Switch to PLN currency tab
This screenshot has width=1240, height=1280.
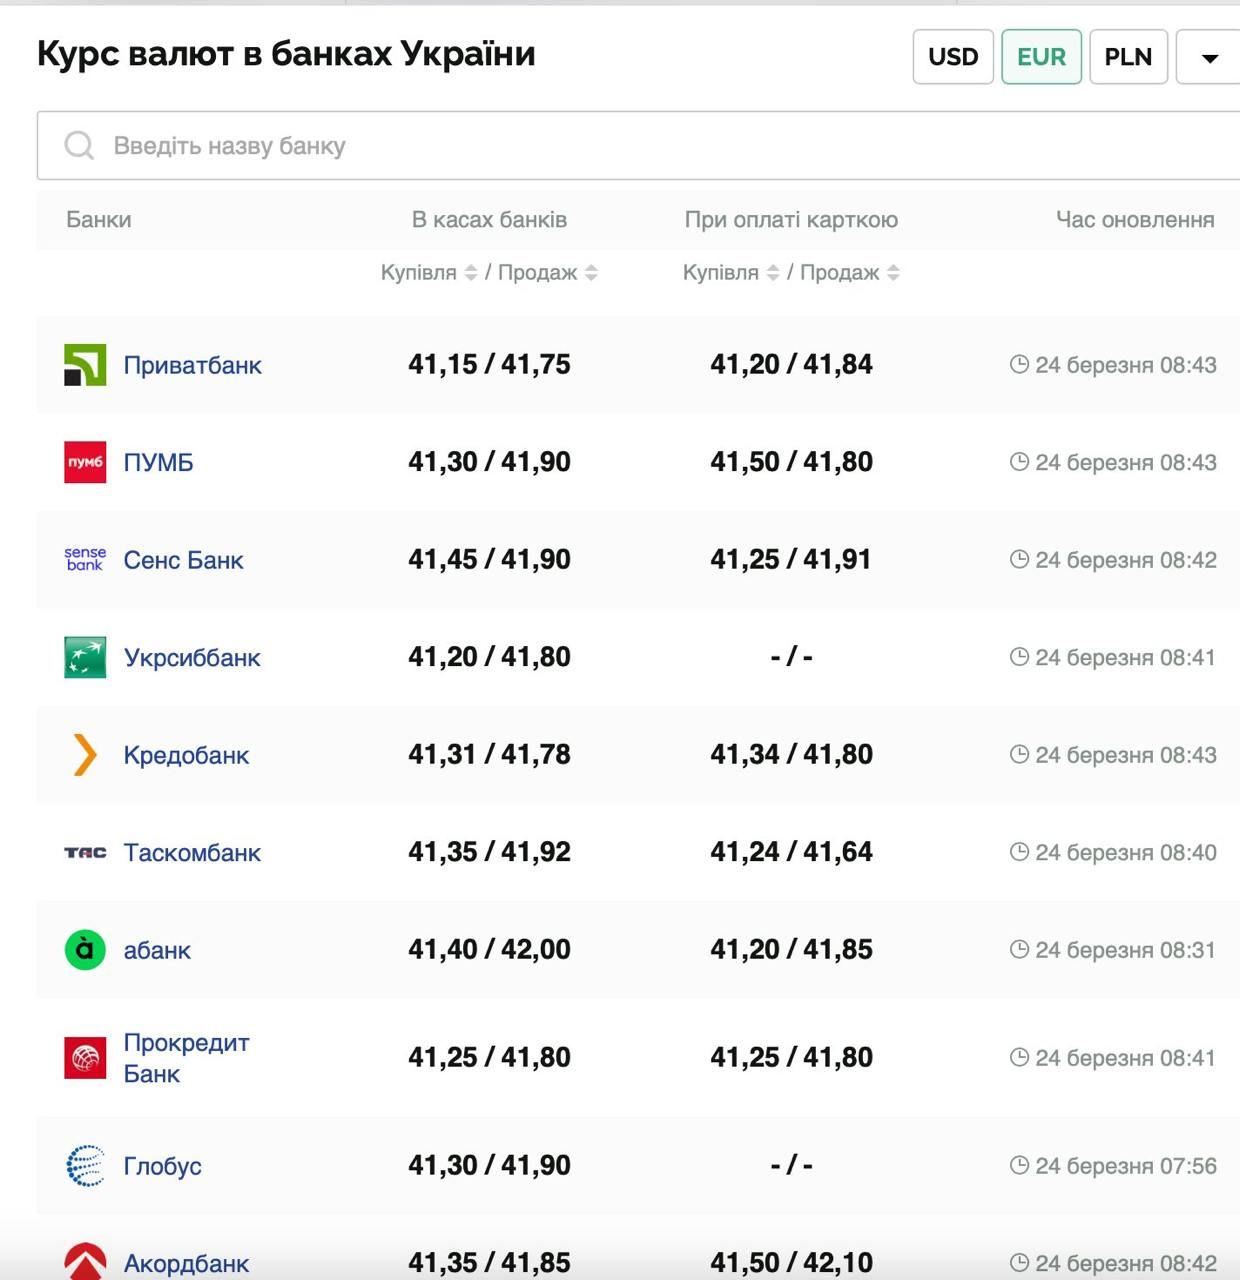[1128, 57]
